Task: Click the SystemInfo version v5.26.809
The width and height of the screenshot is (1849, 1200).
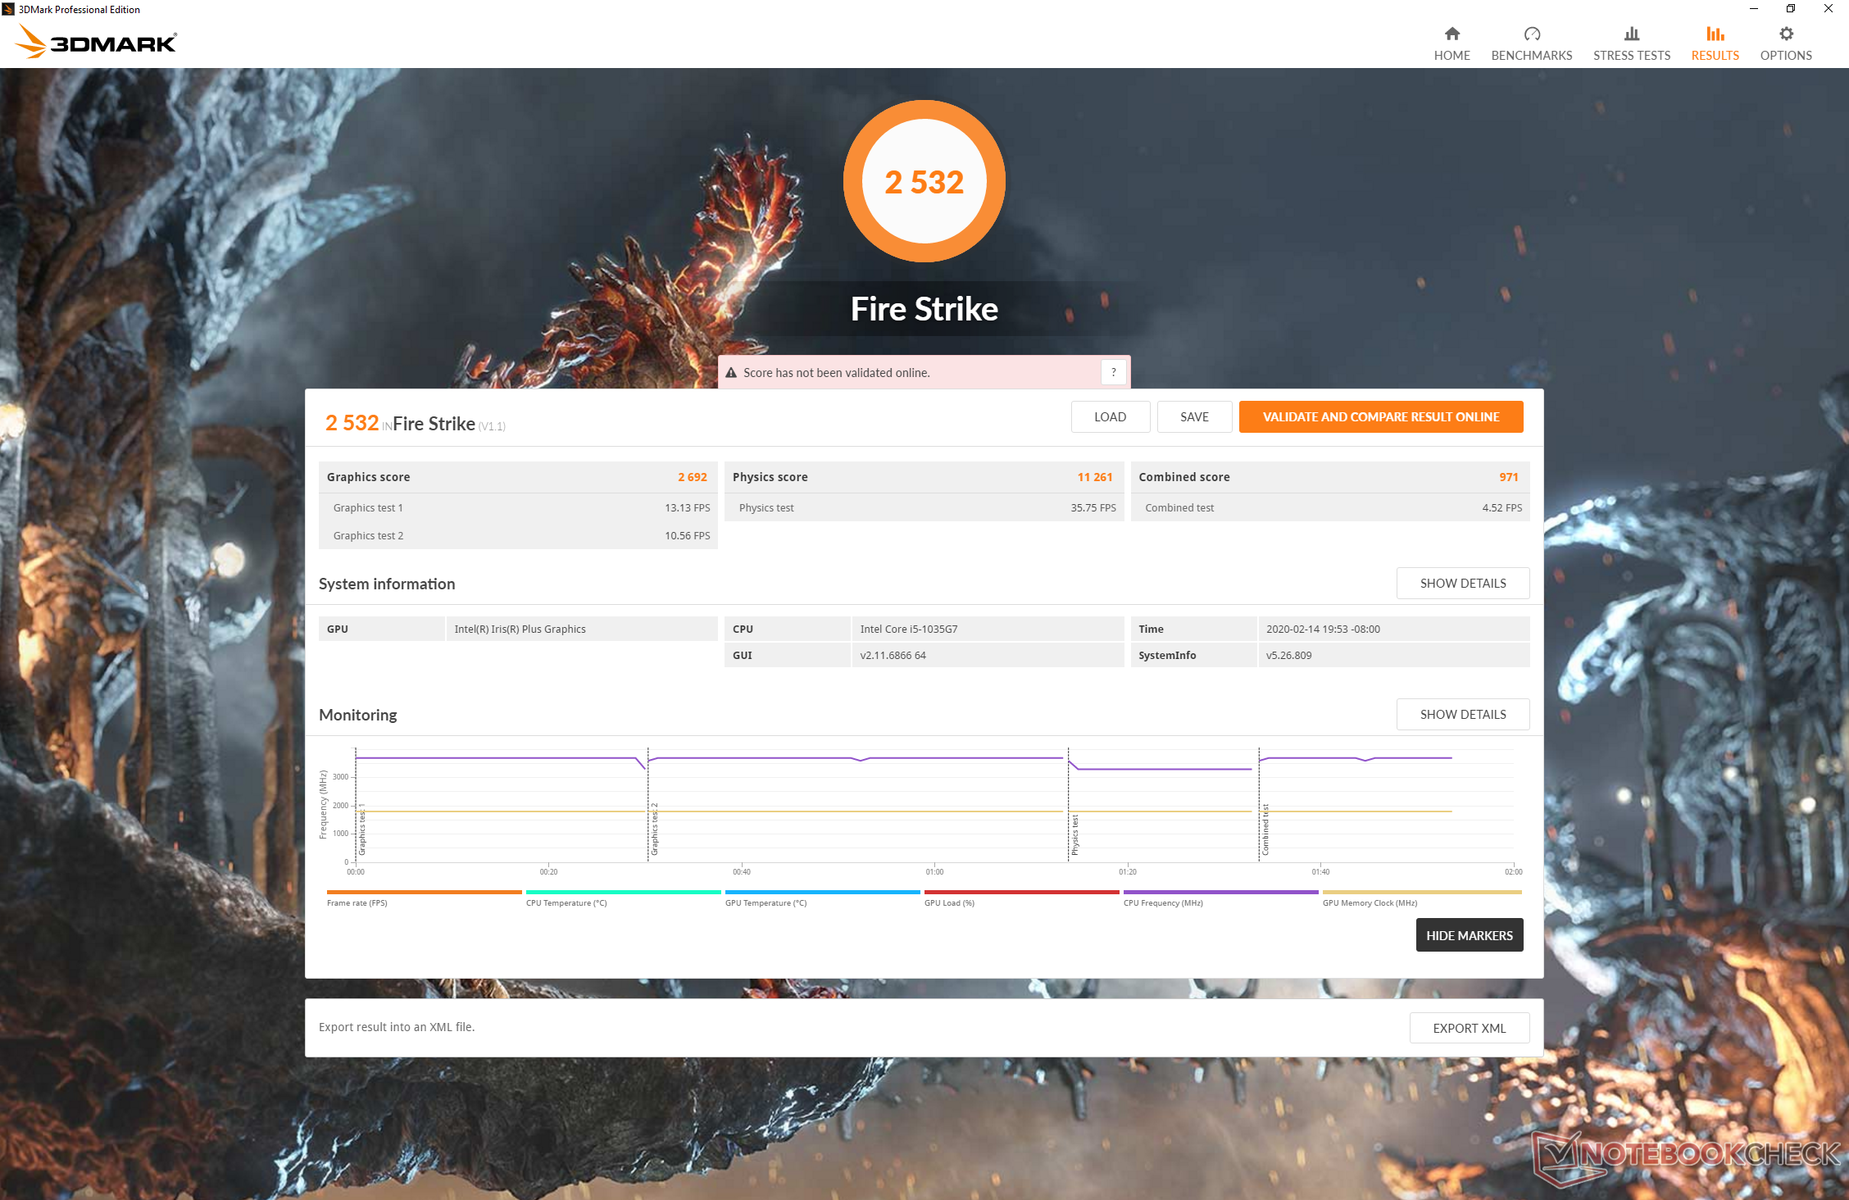Action: pyautogui.click(x=1289, y=655)
